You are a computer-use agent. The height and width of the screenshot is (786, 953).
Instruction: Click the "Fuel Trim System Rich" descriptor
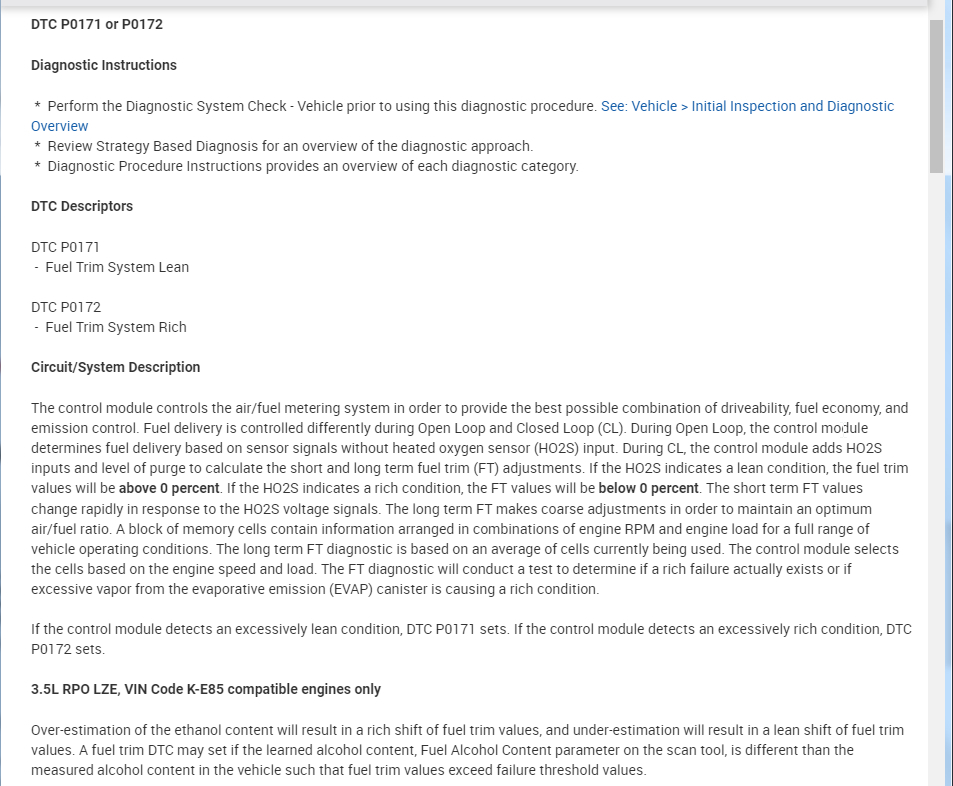coord(116,327)
